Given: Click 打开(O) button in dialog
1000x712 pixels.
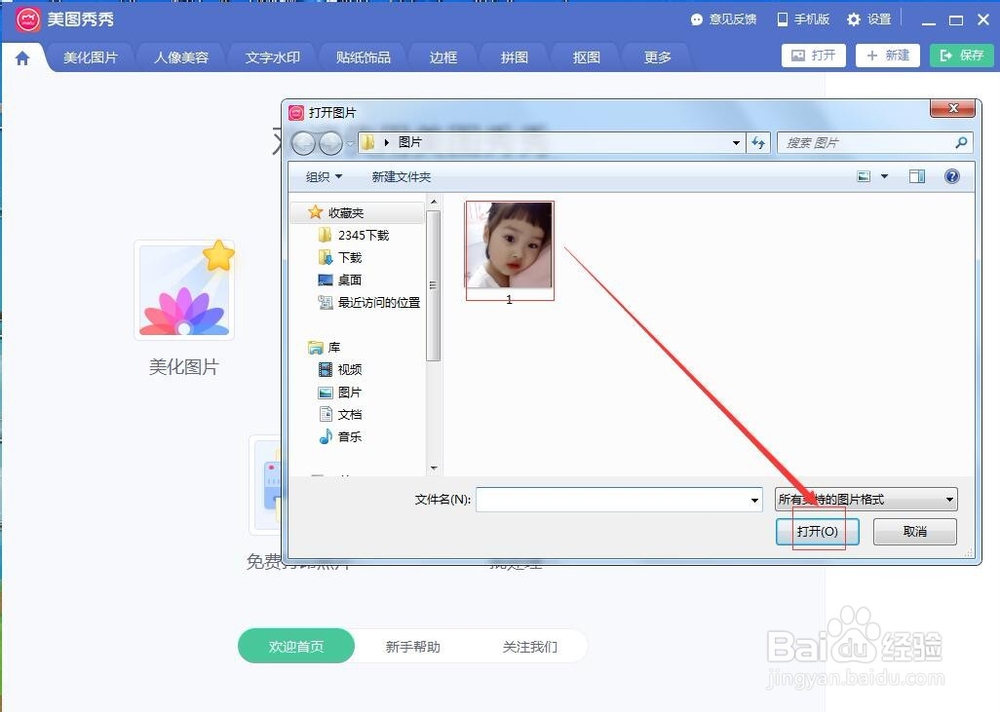Looking at the screenshot, I should click(x=818, y=531).
